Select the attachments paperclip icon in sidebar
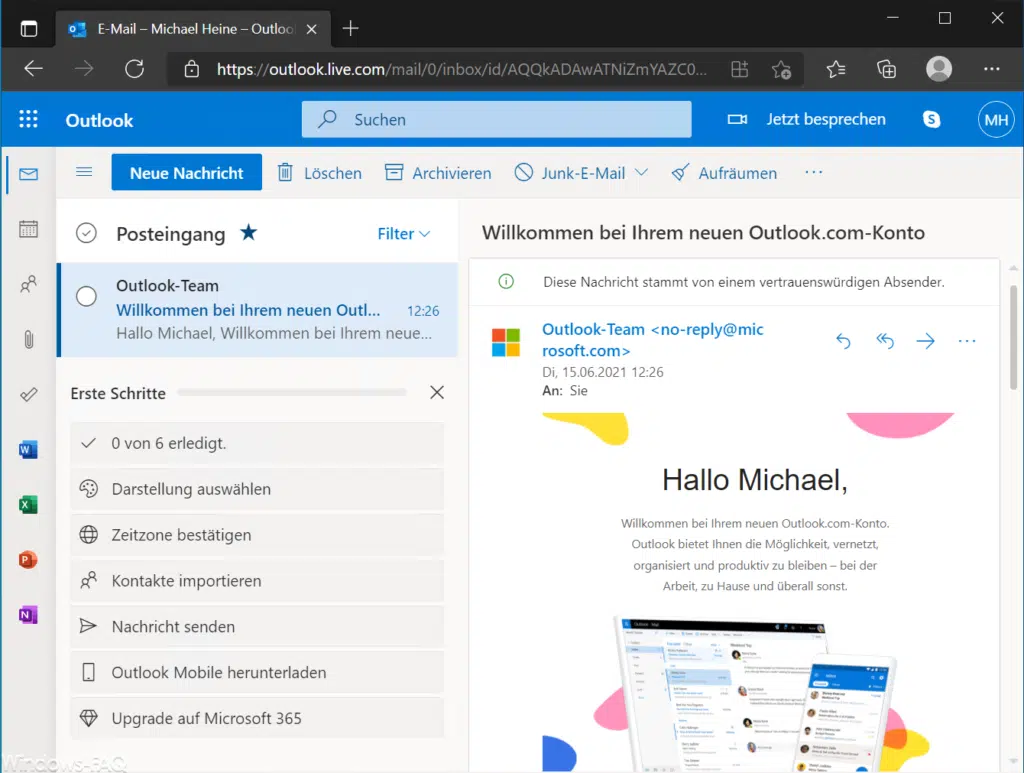1024x773 pixels. point(27,340)
